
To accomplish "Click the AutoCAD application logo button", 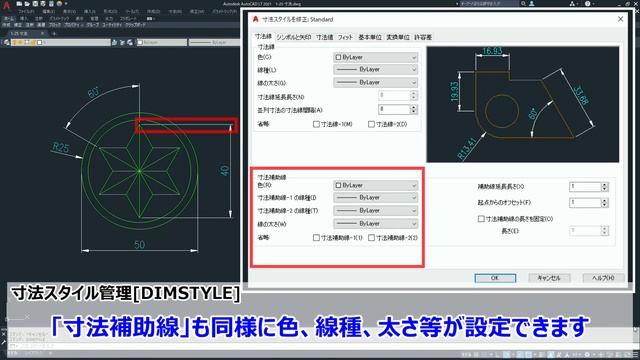I will tap(7, 6).
